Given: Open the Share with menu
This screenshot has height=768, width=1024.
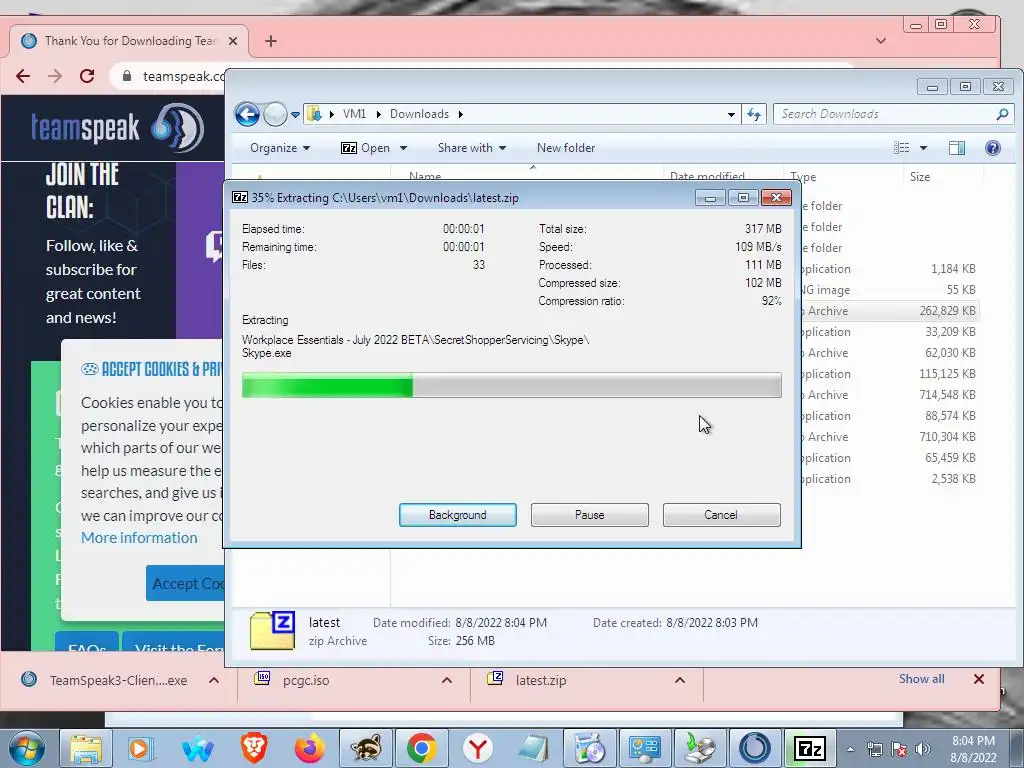Looking at the screenshot, I should (x=472, y=148).
